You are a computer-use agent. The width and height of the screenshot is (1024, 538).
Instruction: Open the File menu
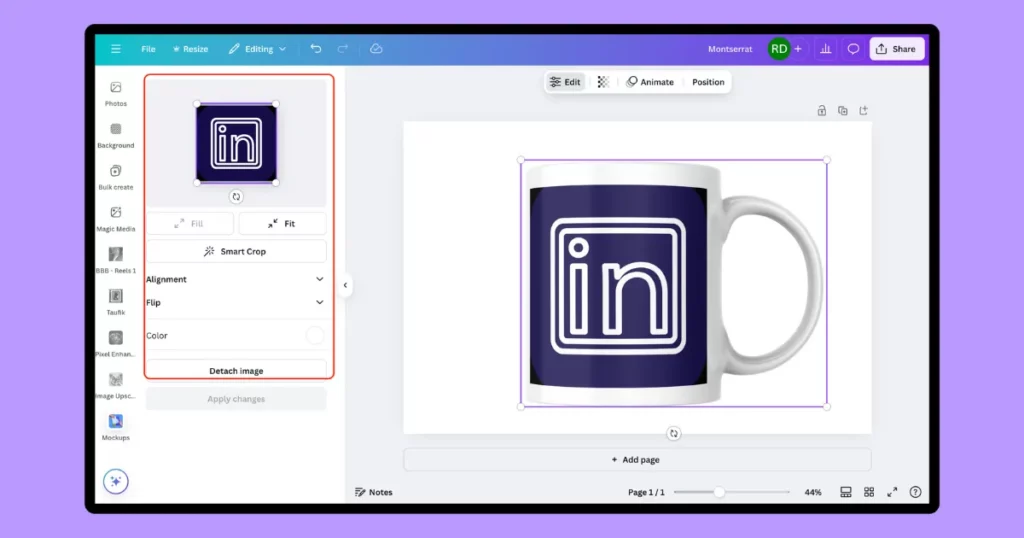148,48
